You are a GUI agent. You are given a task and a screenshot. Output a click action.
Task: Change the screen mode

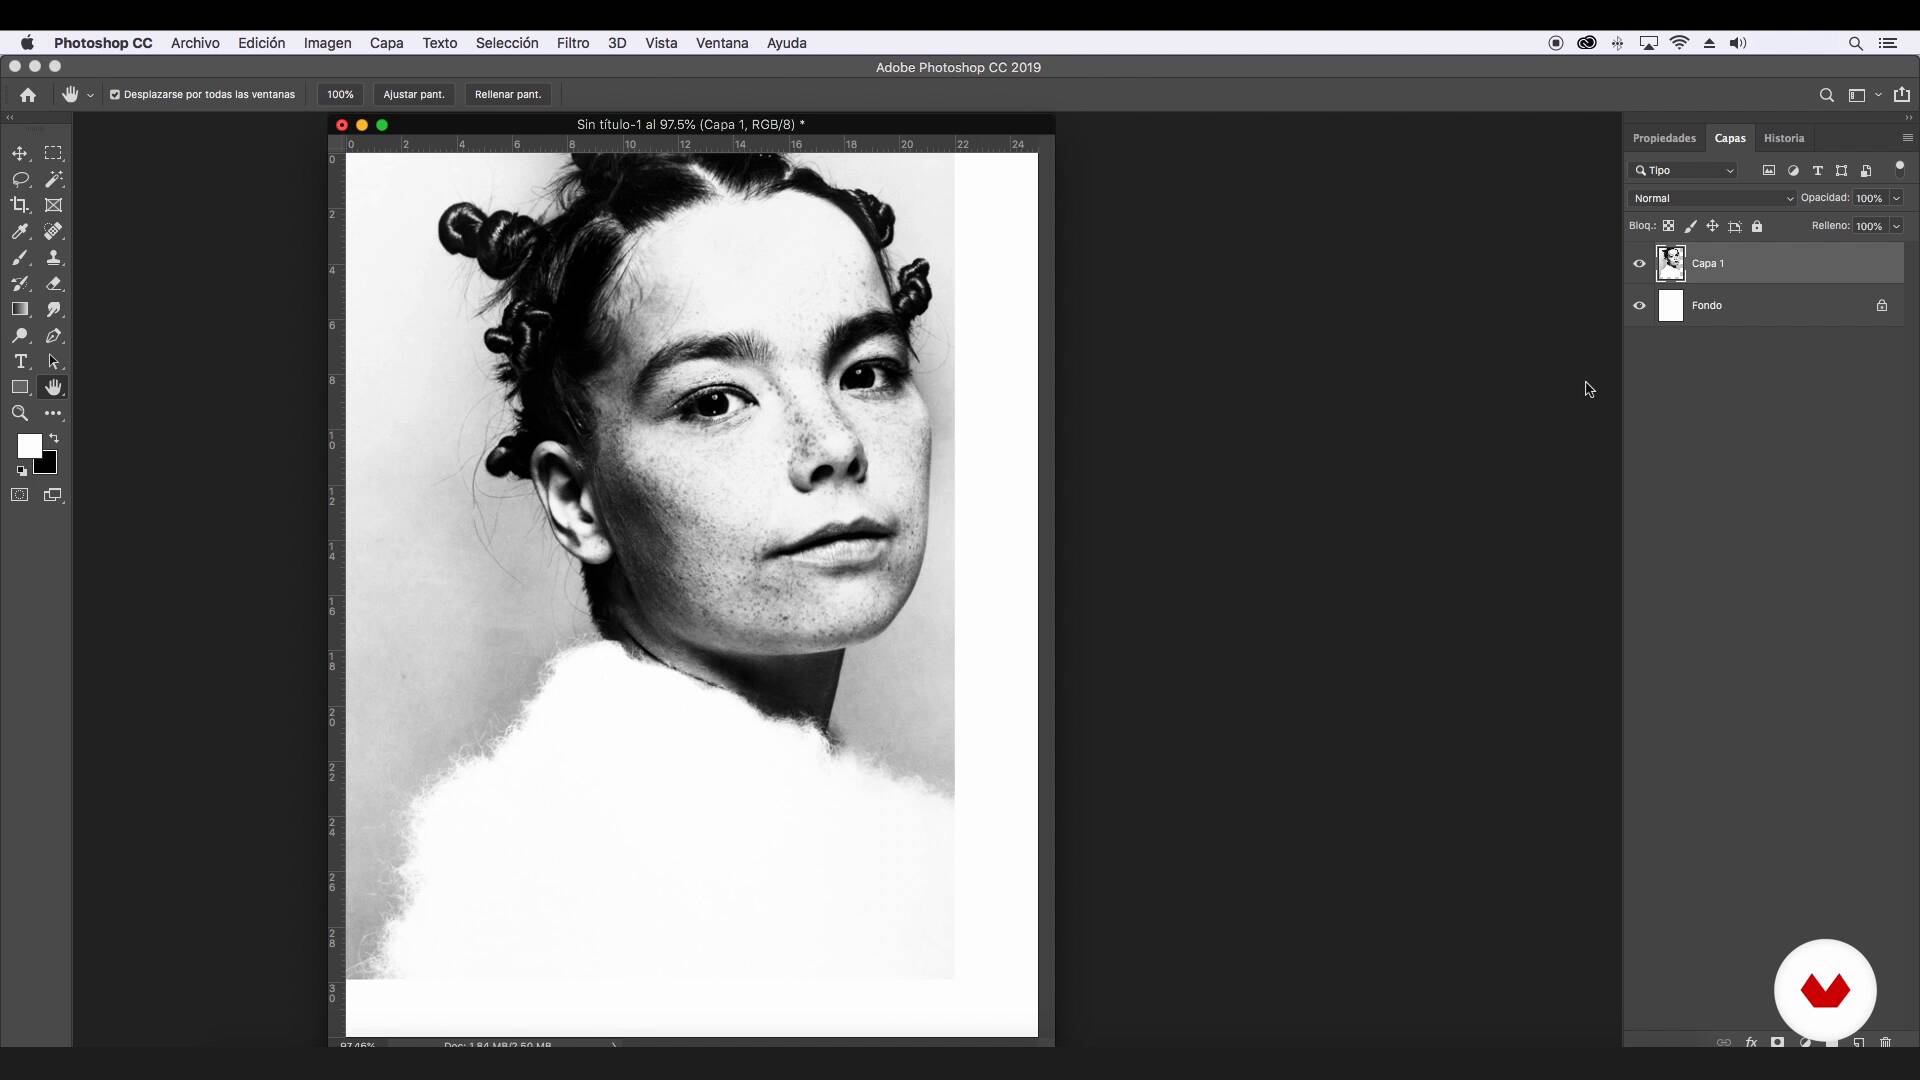(x=54, y=495)
